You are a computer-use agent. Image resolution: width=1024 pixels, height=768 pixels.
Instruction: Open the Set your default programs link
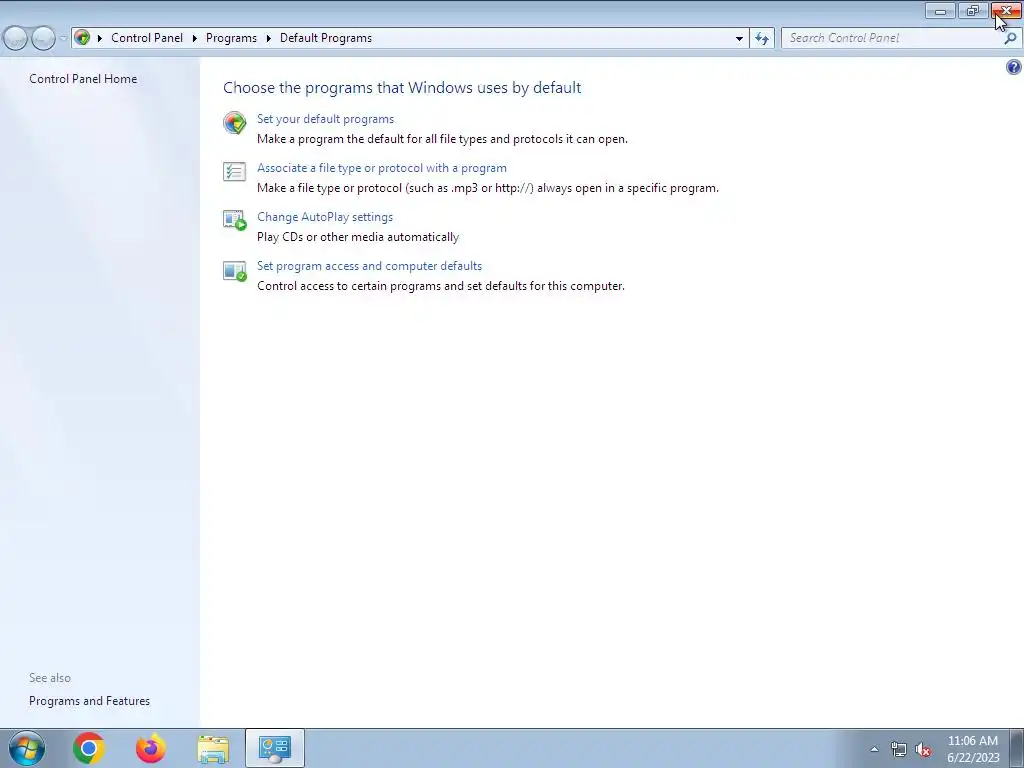coord(325,119)
